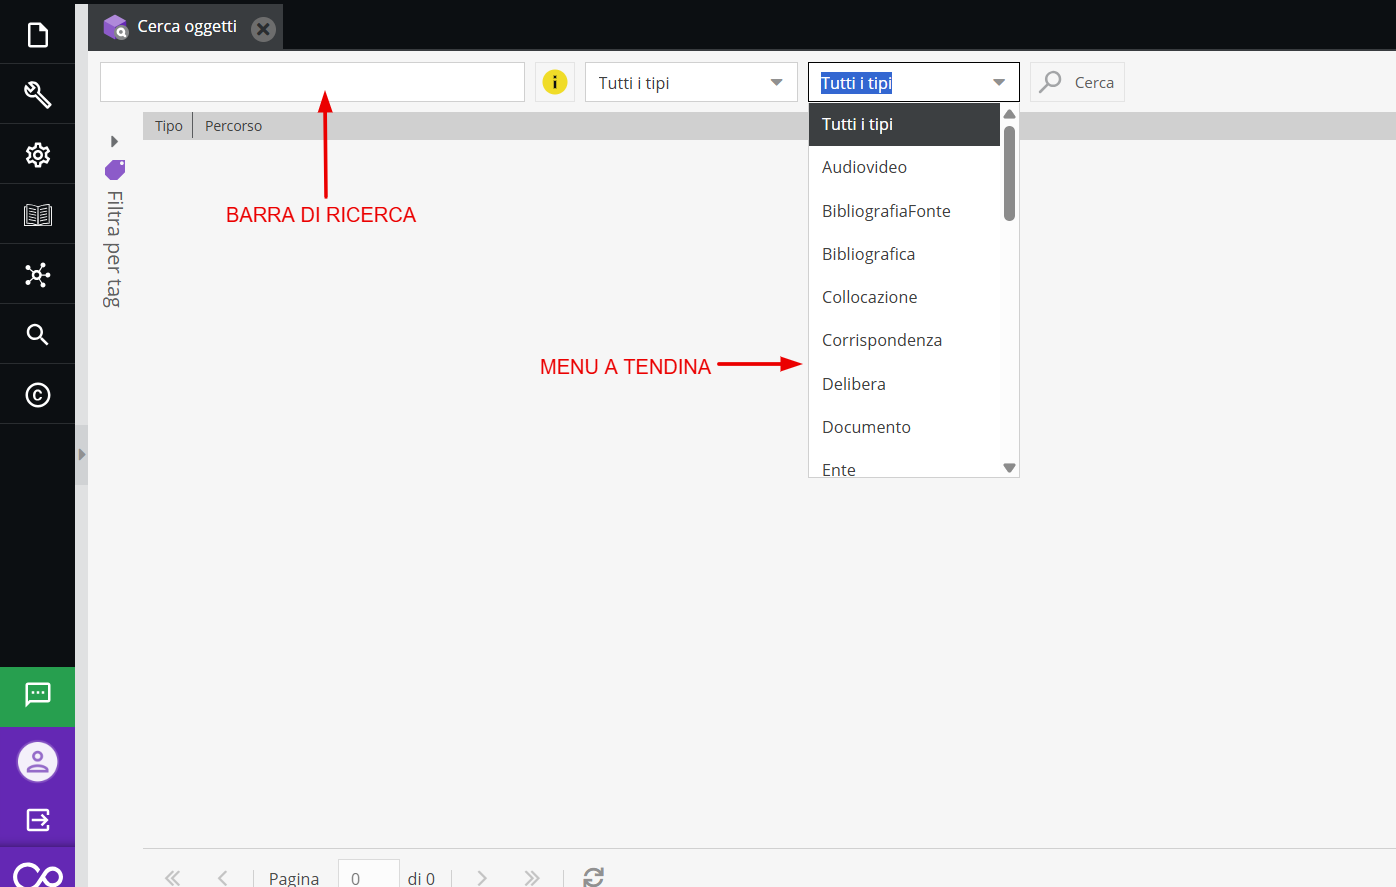Open the network graph icon
This screenshot has width=1396, height=887.
(37, 275)
